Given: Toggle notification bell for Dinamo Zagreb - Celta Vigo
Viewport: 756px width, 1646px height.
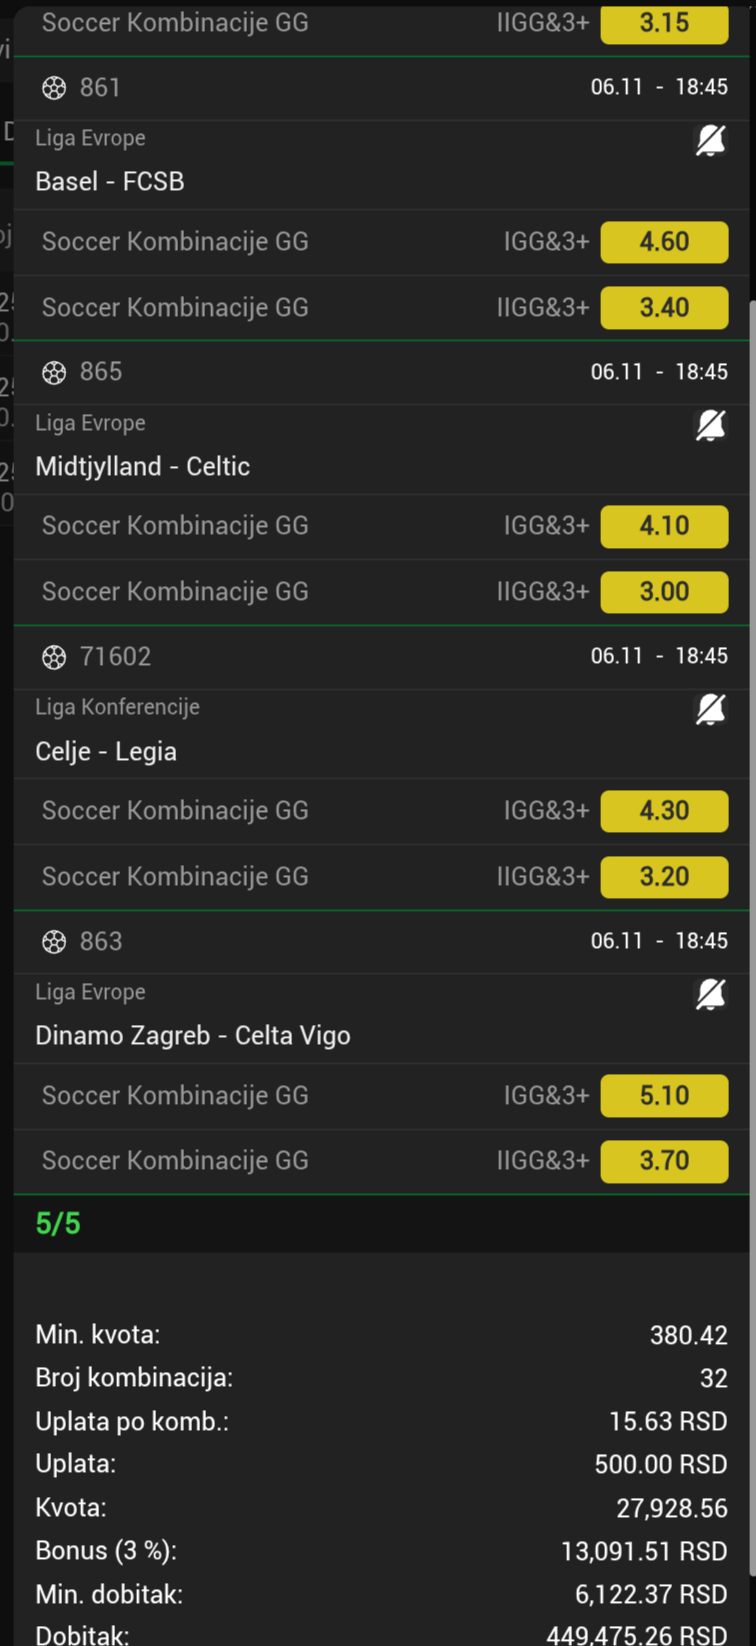Looking at the screenshot, I should (710, 994).
